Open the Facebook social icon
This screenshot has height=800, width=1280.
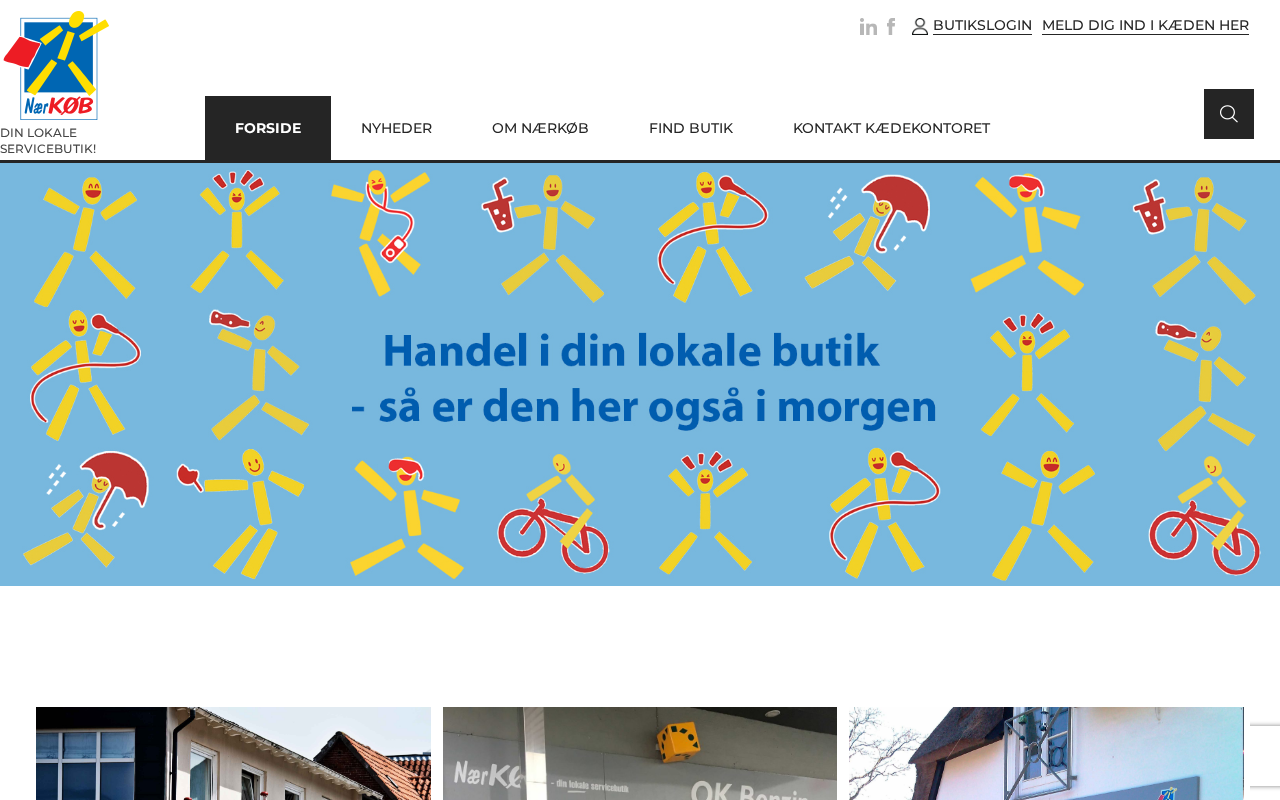click(891, 27)
